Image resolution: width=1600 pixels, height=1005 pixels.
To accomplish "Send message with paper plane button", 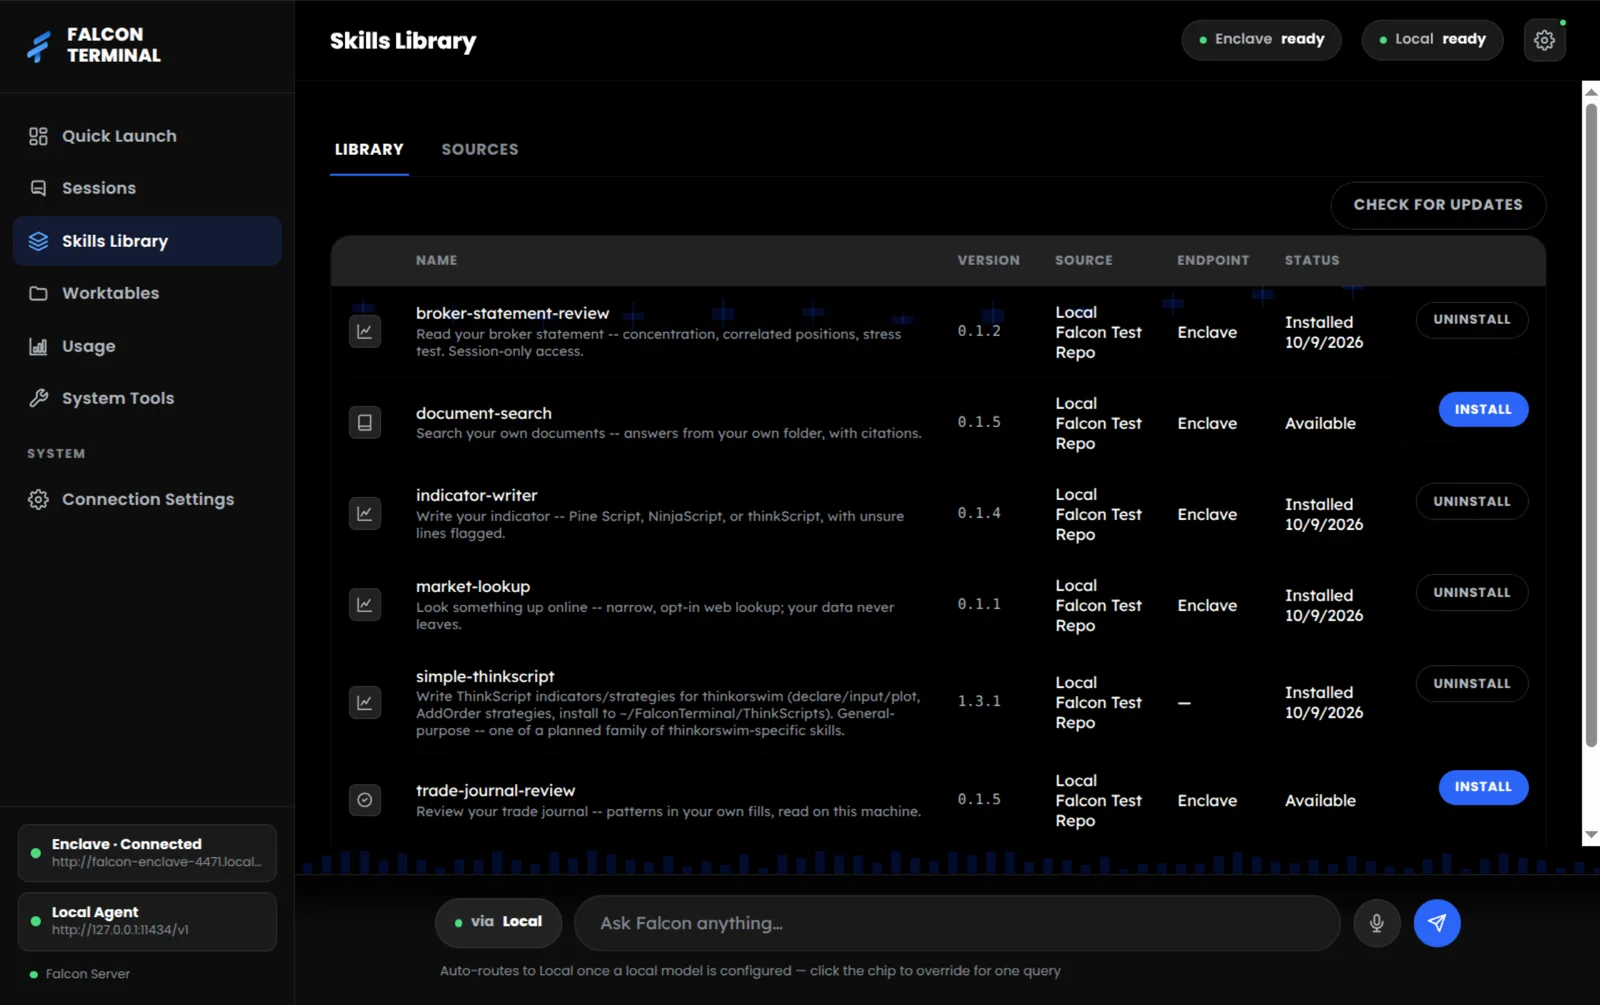I will 1437,923.
